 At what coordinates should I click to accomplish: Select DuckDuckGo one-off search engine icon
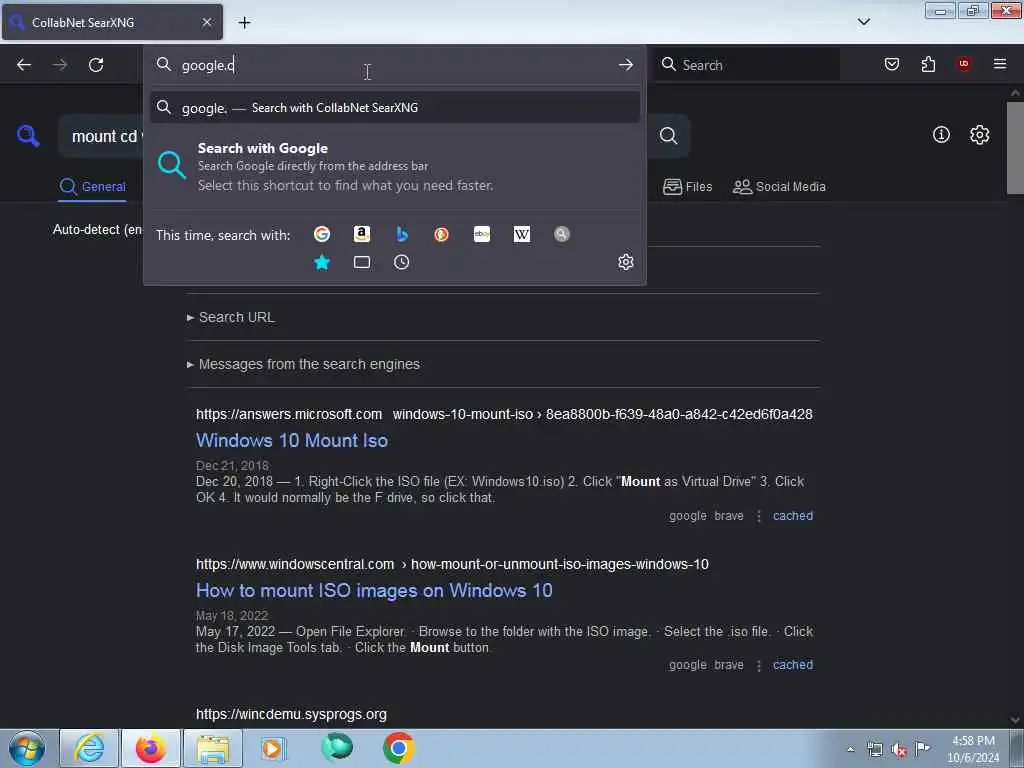tap(441, 234)
